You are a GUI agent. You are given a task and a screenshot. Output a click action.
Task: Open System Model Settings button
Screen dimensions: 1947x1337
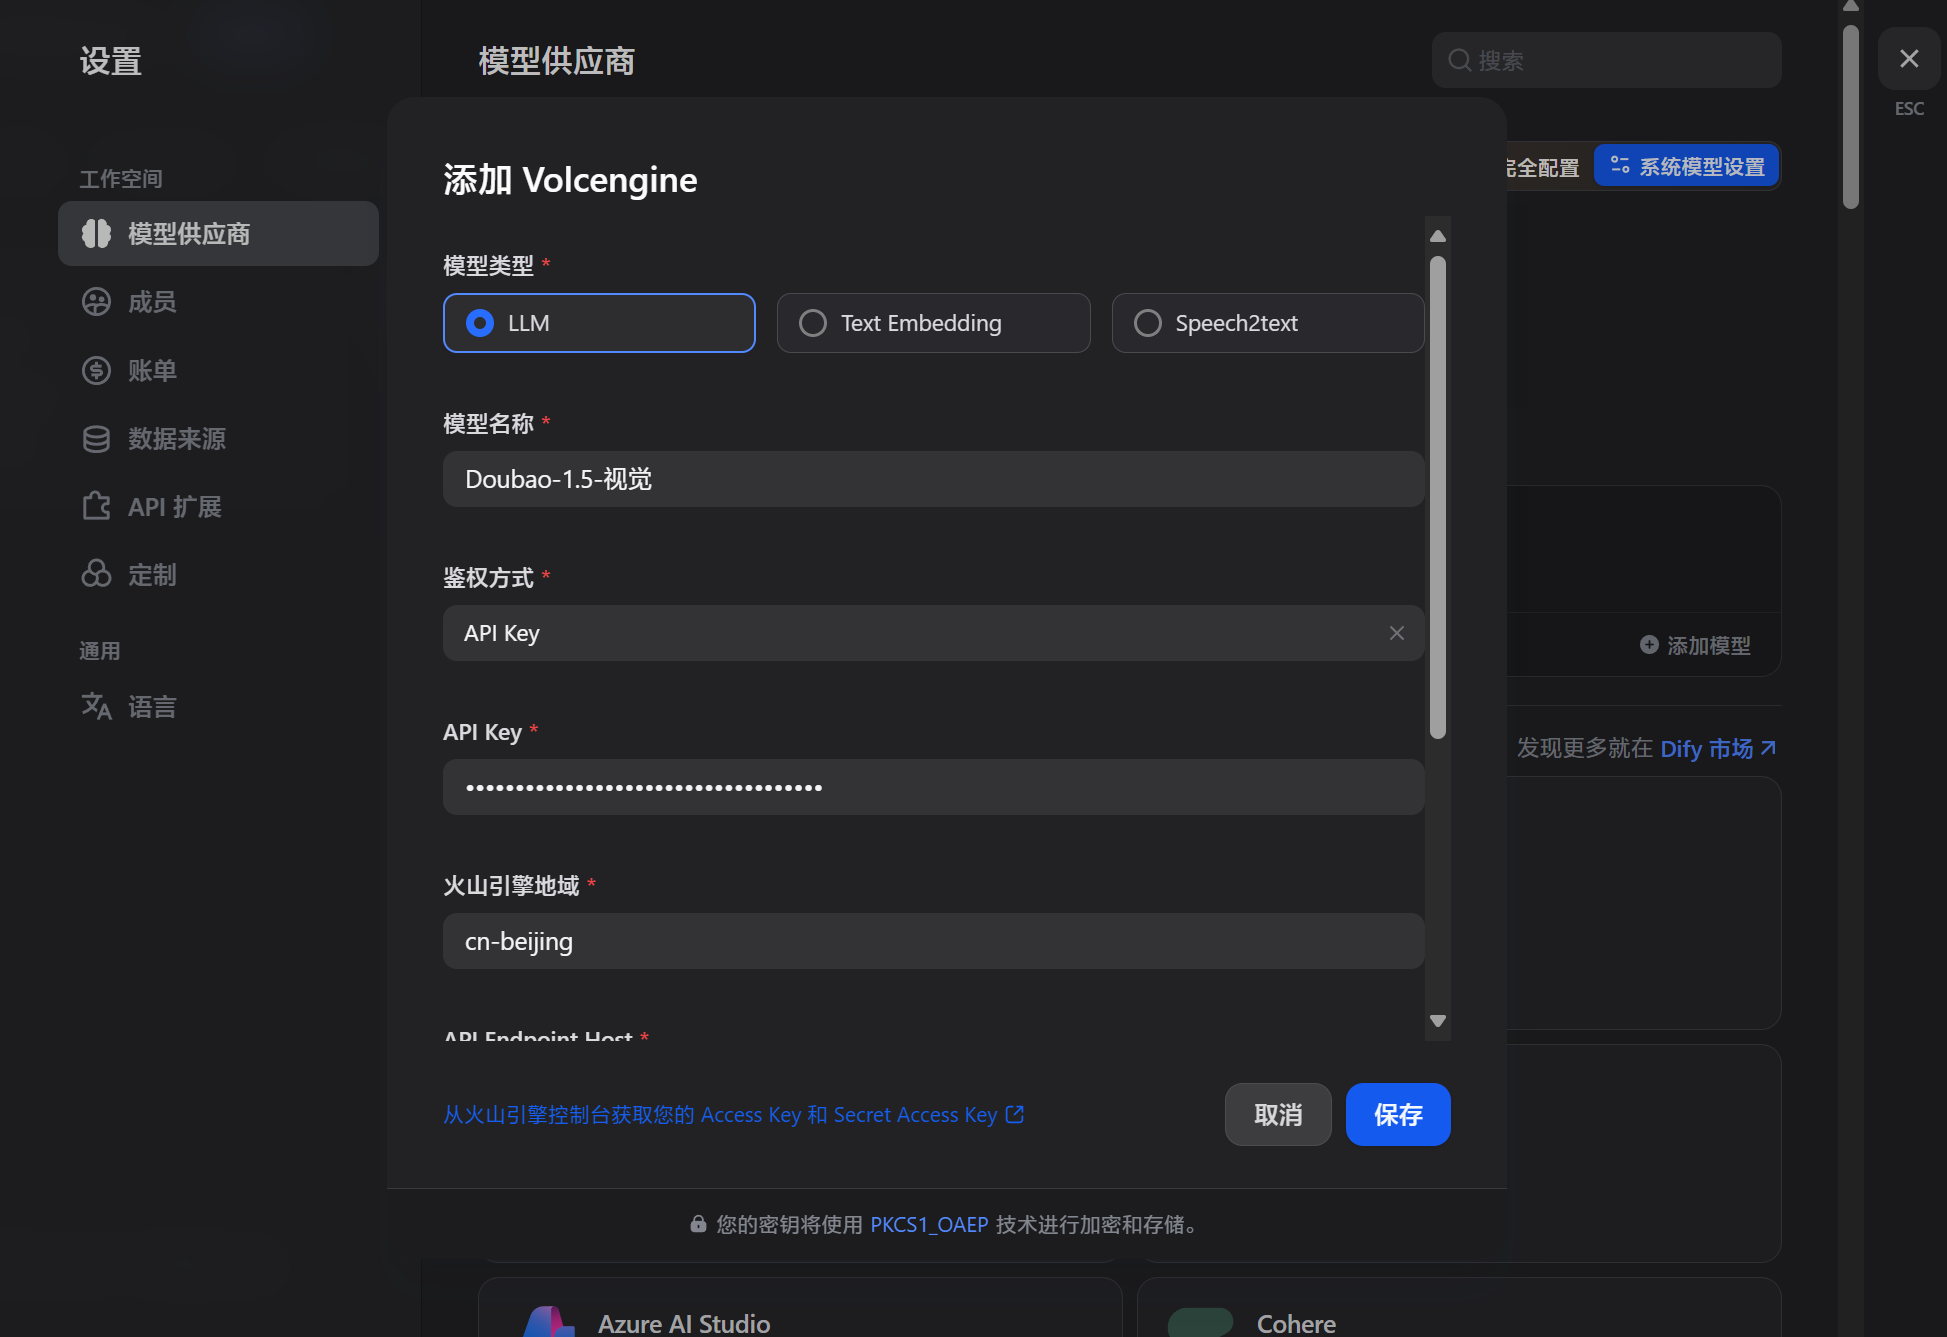[x=1687, y=166]
